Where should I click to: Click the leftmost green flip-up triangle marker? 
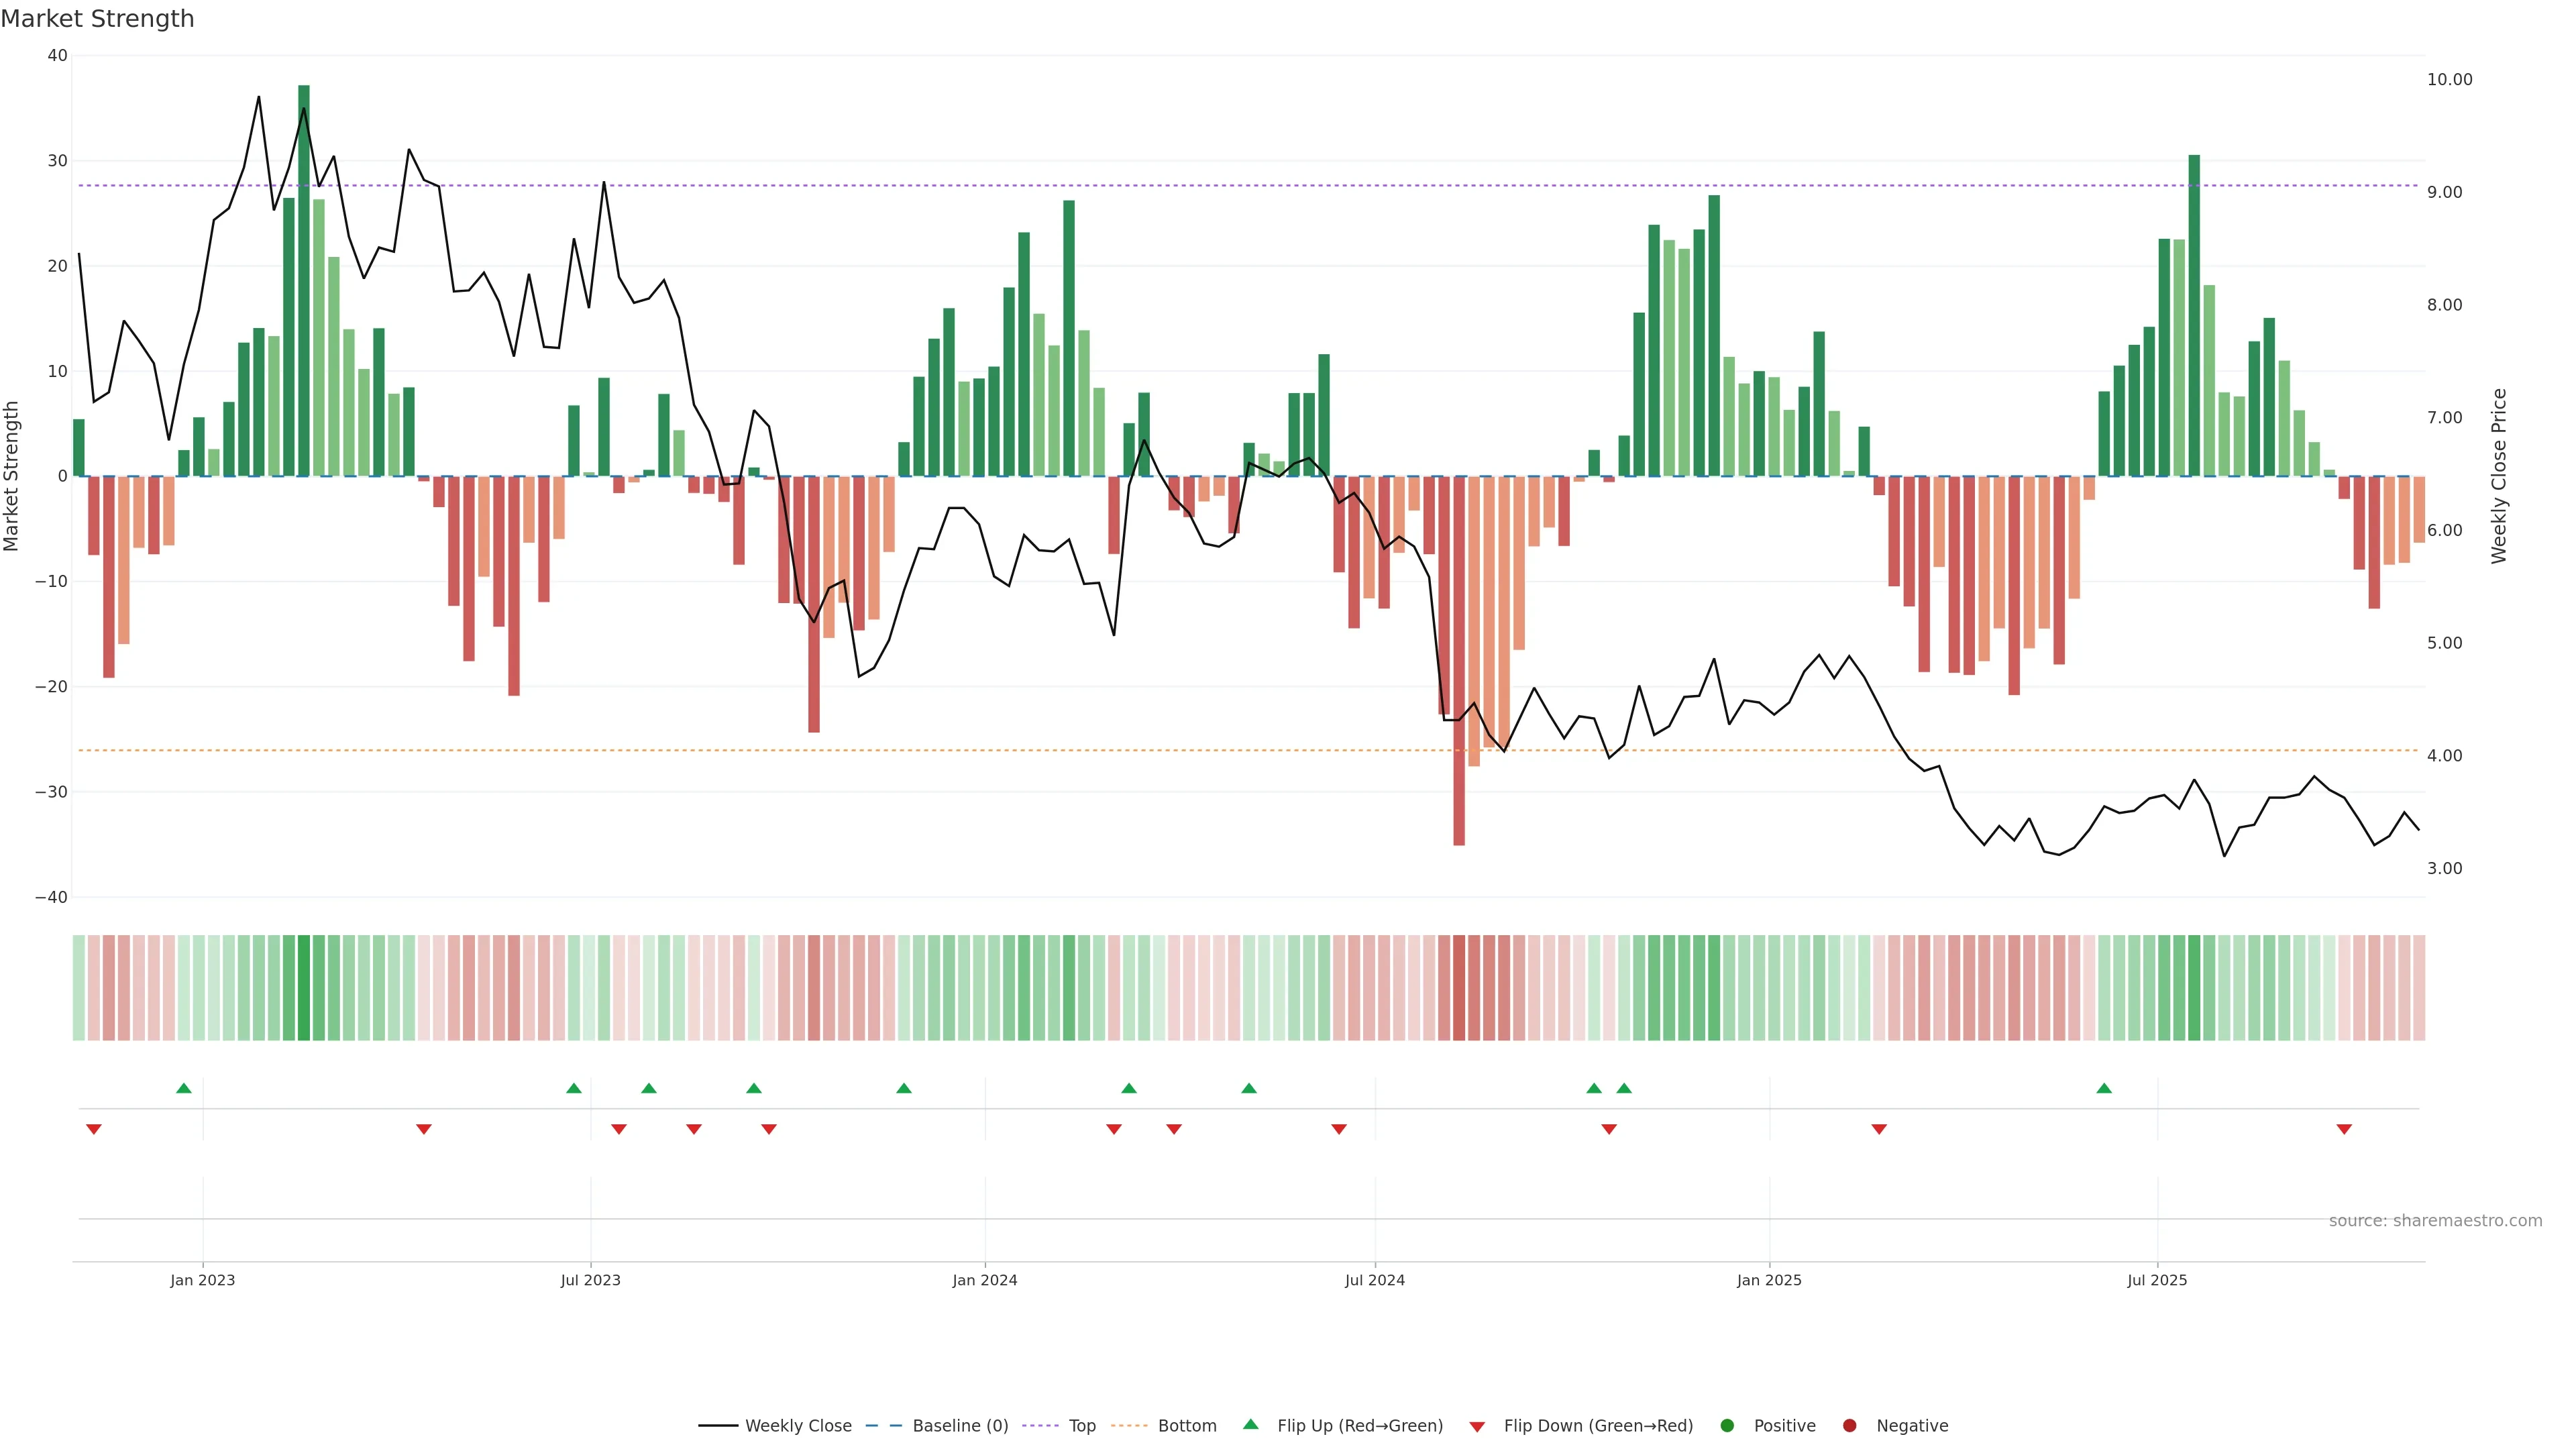[x=184, y=1088]
